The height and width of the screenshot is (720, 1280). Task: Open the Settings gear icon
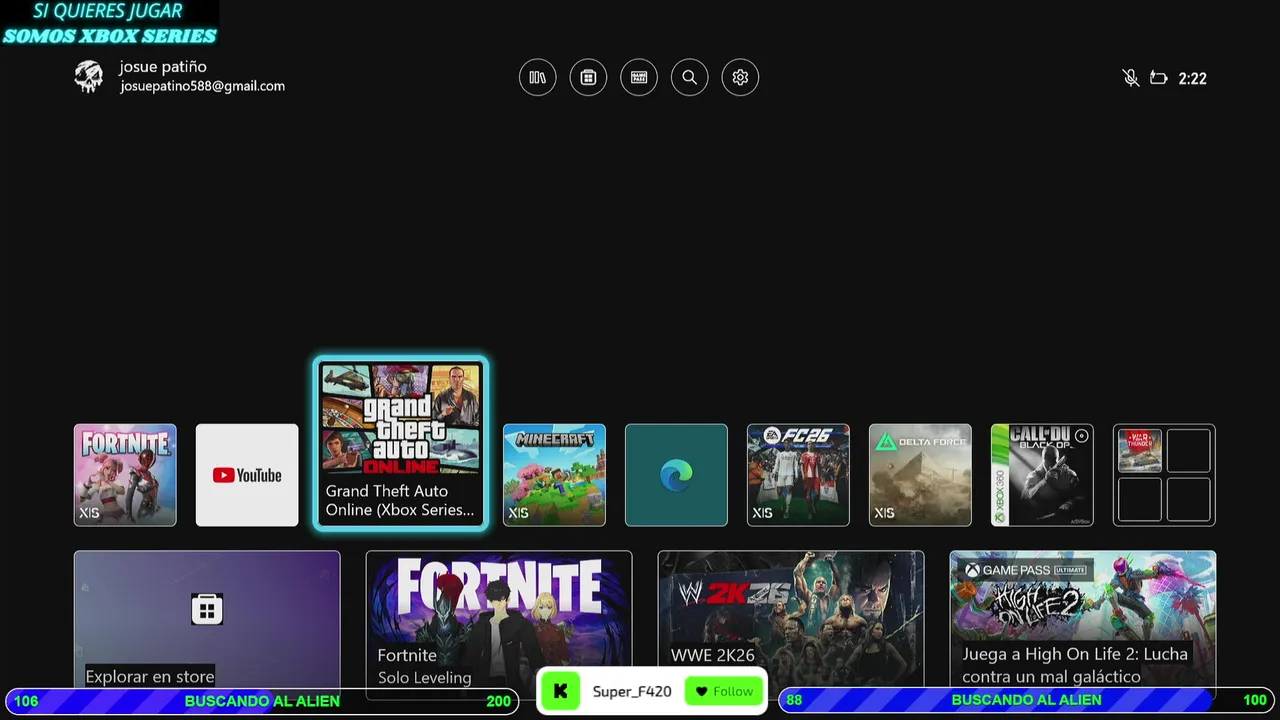click(x=740, y=77)
